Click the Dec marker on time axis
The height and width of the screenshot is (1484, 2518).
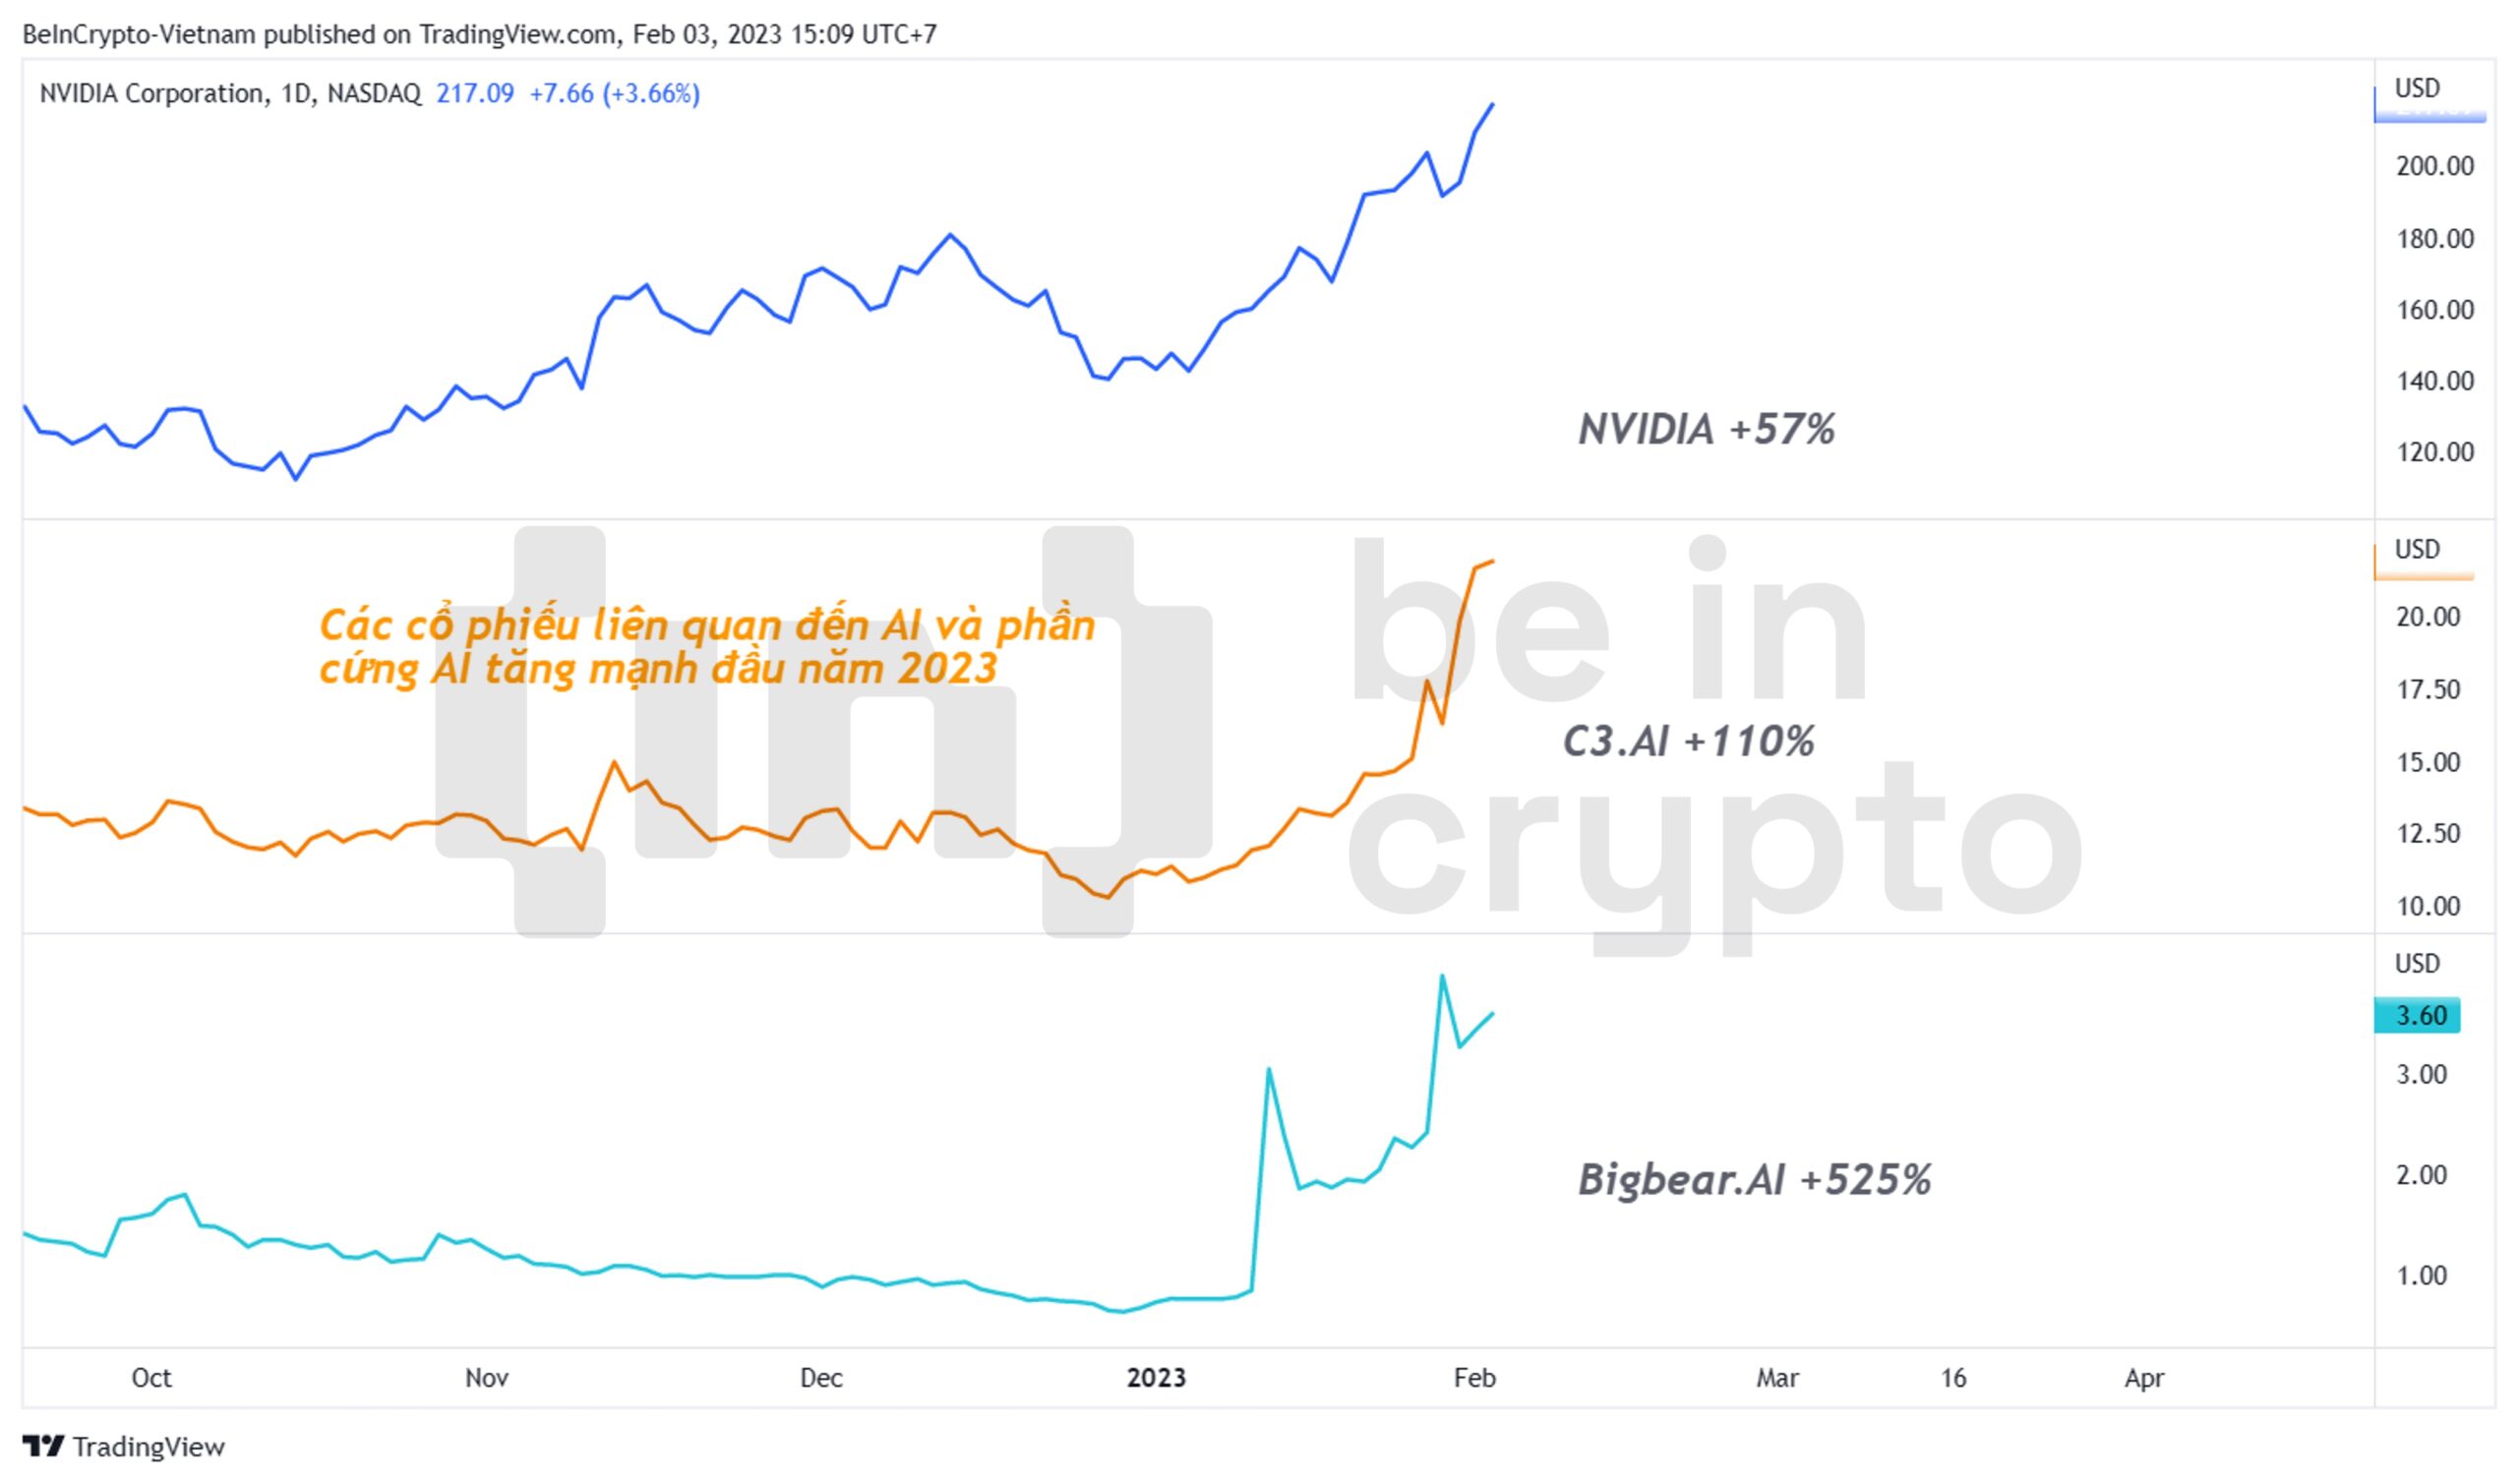click(x=821, y=1378)
